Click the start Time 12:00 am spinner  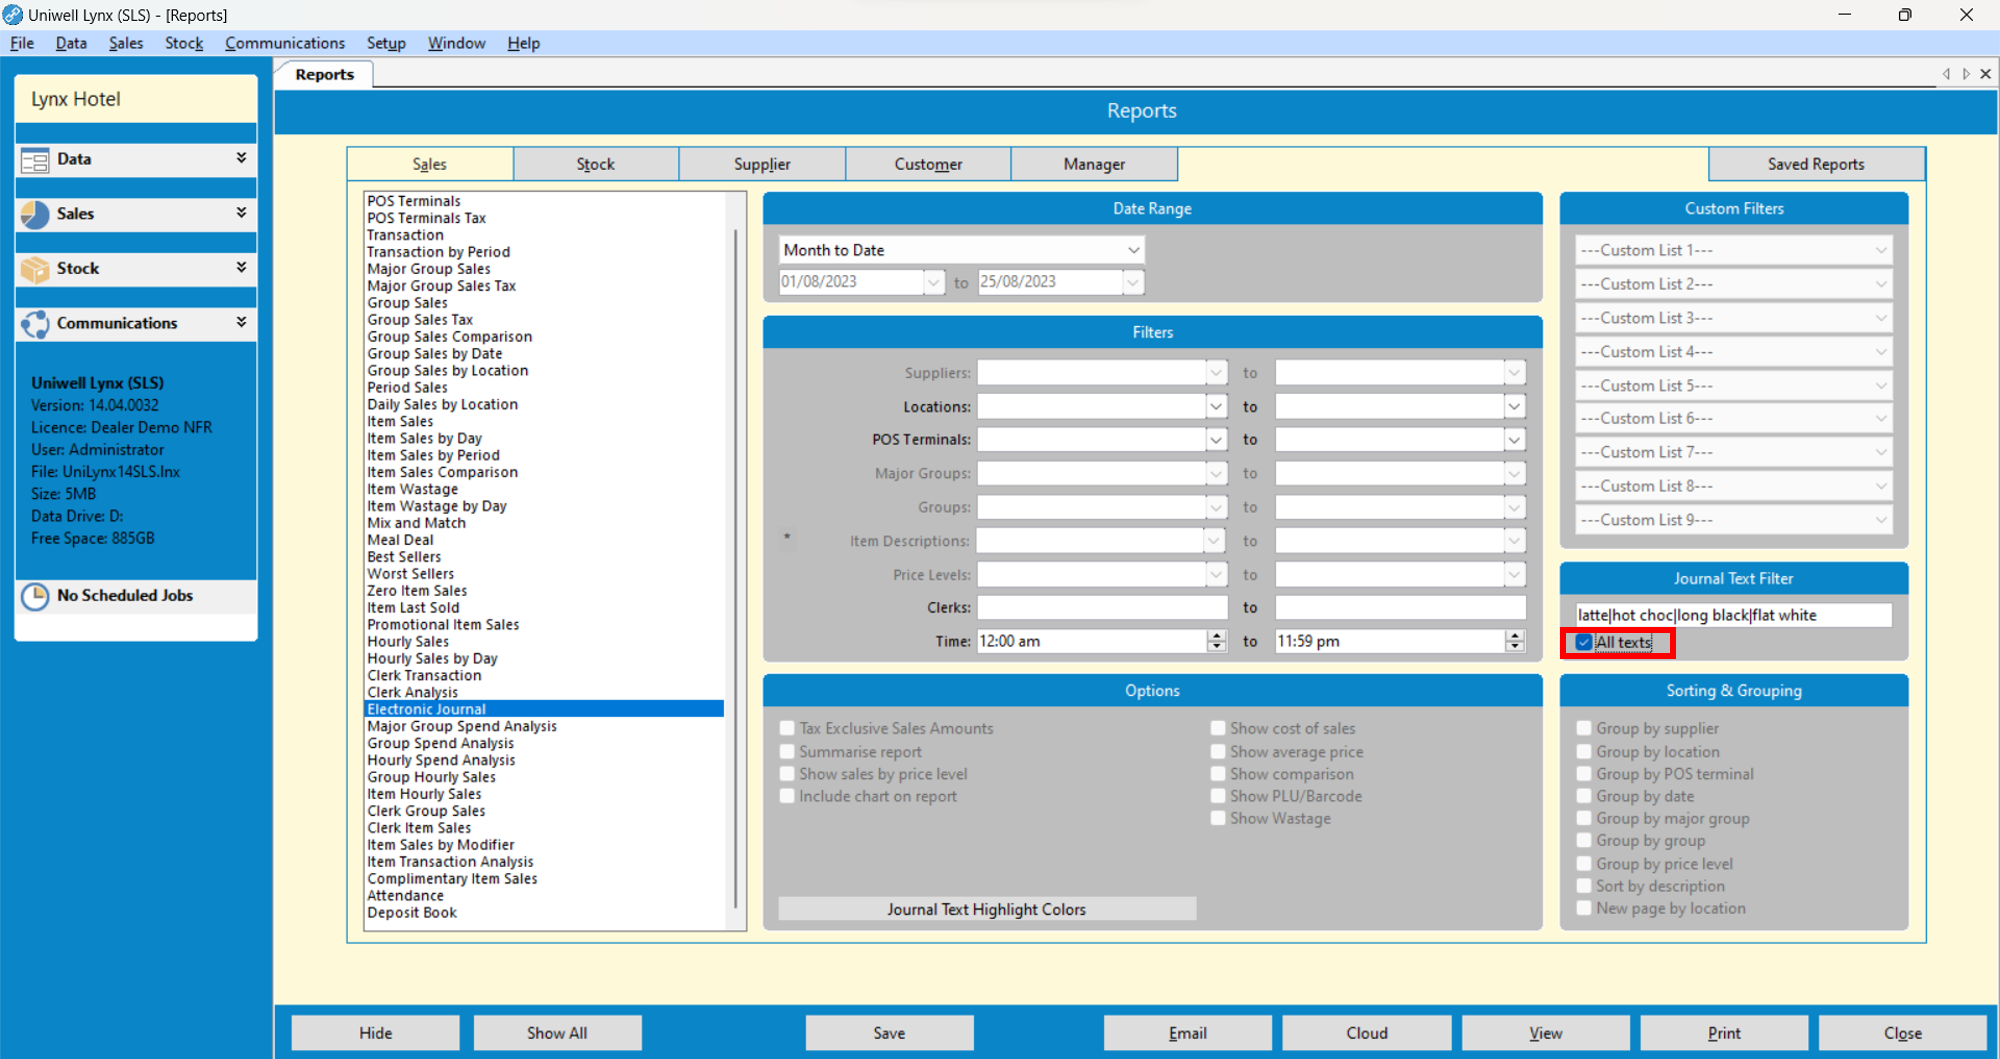[x=1216, y=641]
